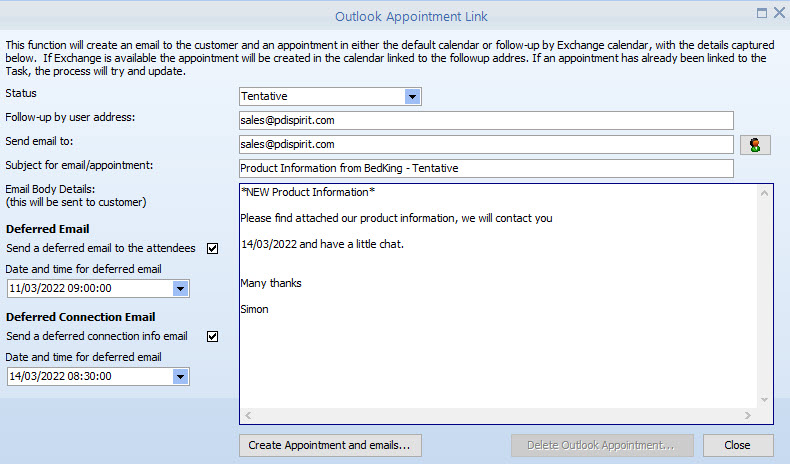
Task: Click the 'Deferred Email' heading
Action: [48, 229]
